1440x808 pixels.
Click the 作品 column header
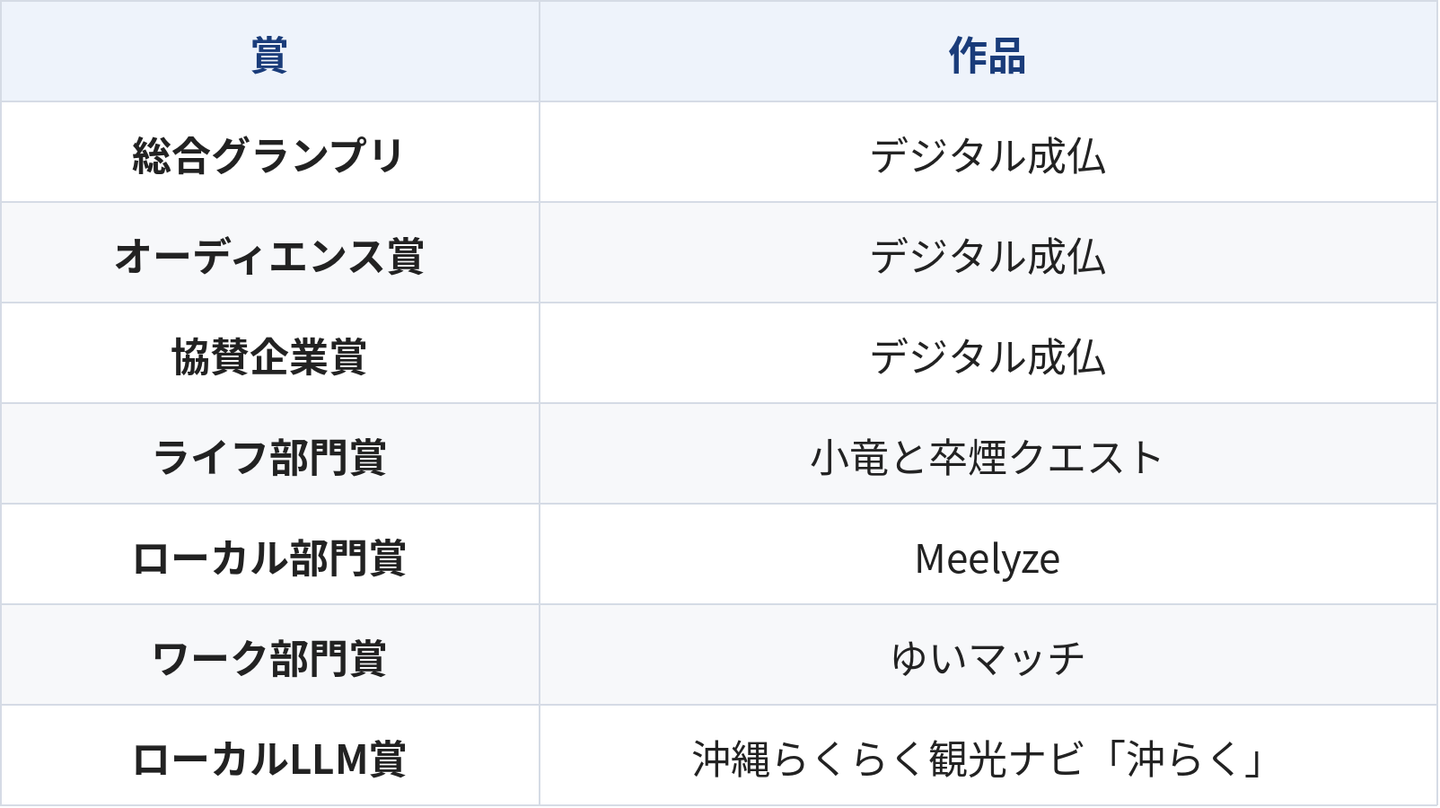[988, 52]
